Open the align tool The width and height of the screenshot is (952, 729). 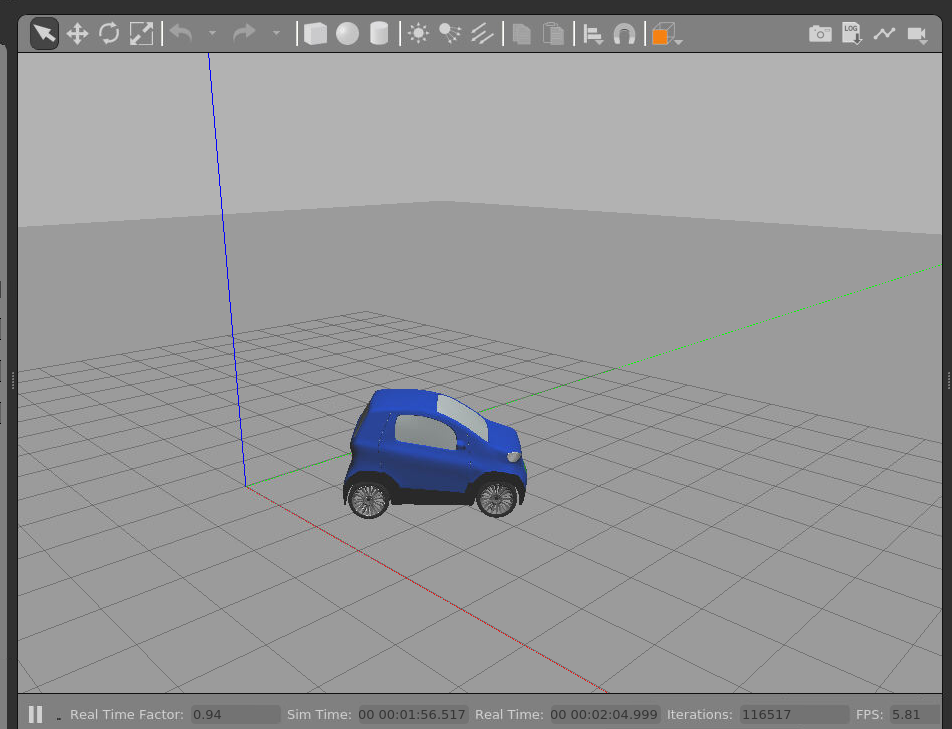click(593, 33)
